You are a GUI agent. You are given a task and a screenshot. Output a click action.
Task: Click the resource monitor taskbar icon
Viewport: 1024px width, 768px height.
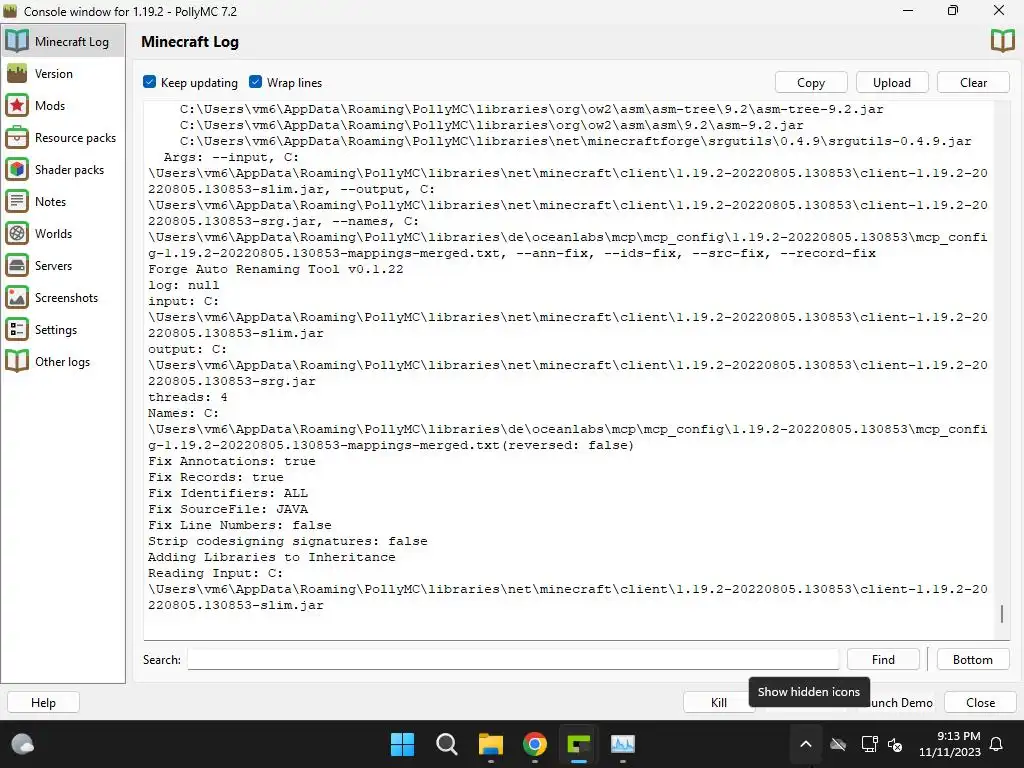(x=622, y=744)
